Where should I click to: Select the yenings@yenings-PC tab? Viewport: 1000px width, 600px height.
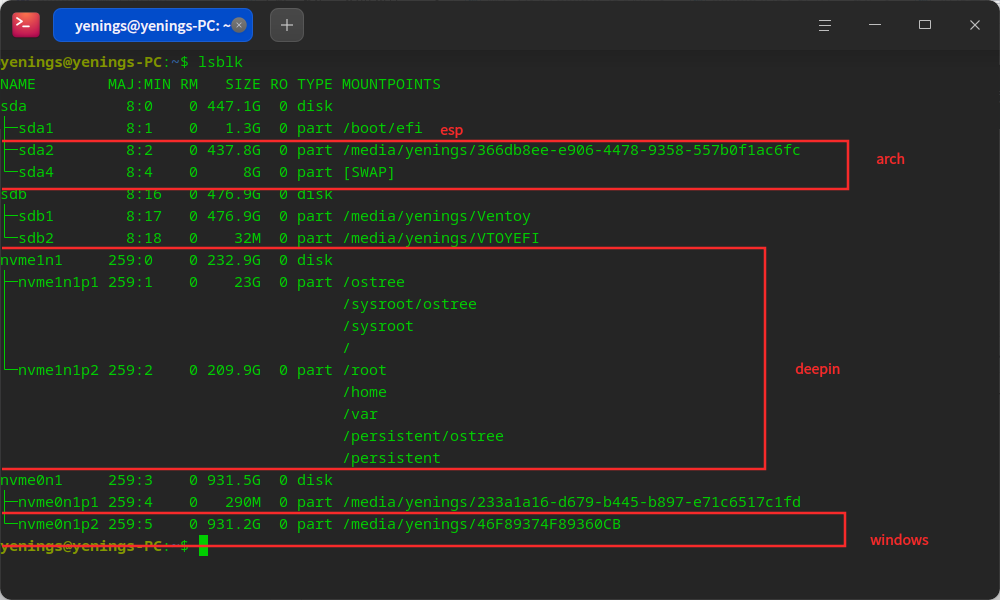[153, 25]
